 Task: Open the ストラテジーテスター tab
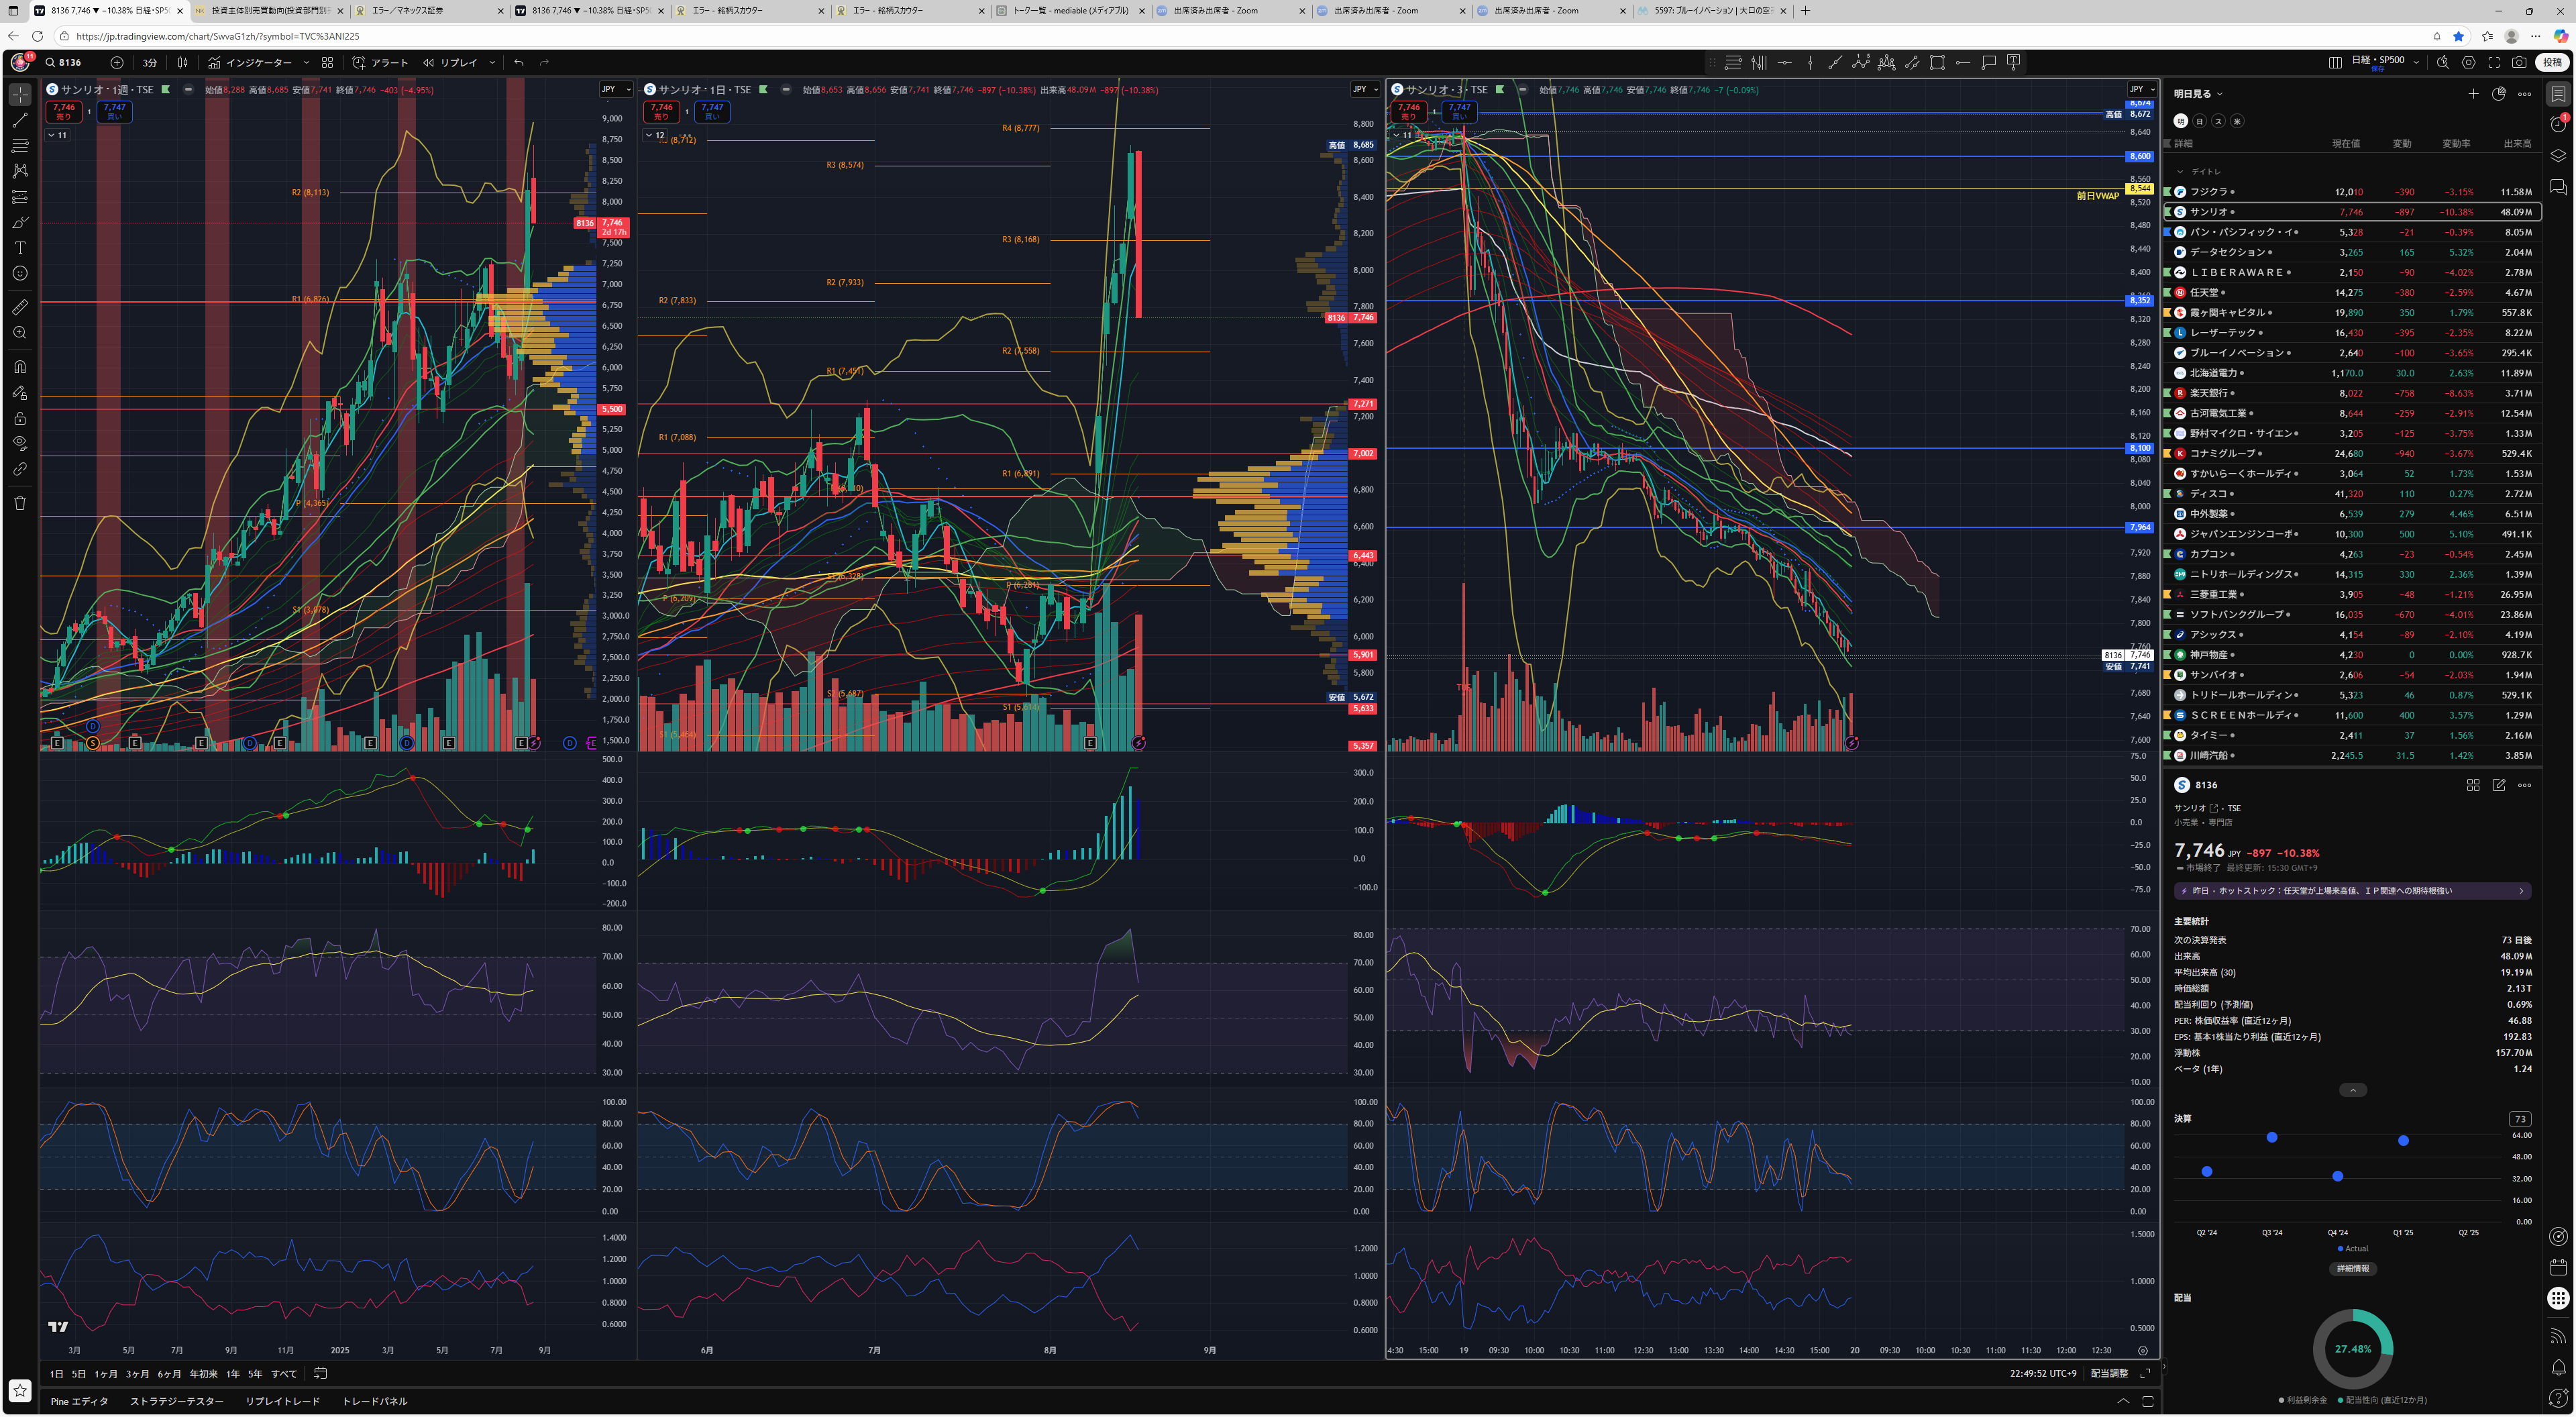177,1402
